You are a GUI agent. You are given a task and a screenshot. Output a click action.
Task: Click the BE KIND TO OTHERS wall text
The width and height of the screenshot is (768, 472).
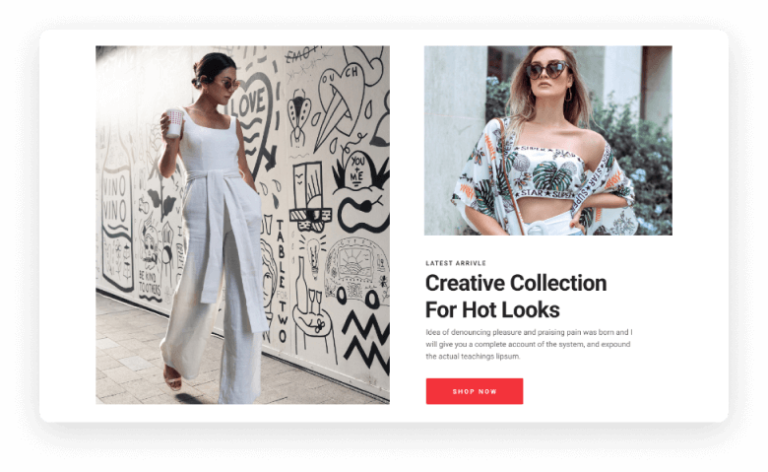tap(149, 284)
